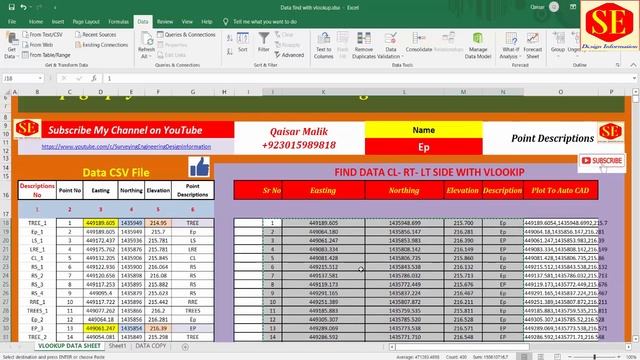Screen dimensions: 640x360
Task: Open the Customize Quick Access Toolbar dropdown
Action: click(x=55, y=7)
